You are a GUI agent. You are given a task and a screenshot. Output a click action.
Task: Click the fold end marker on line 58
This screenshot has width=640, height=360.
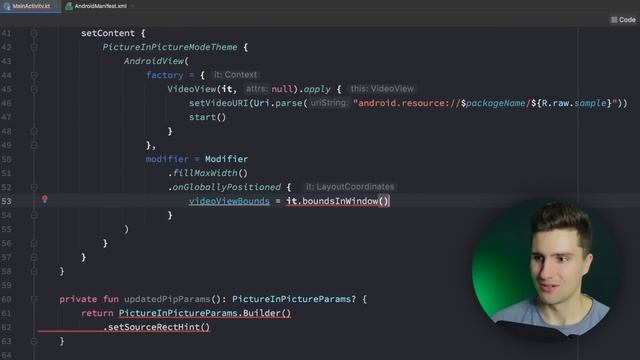point(34,271)
